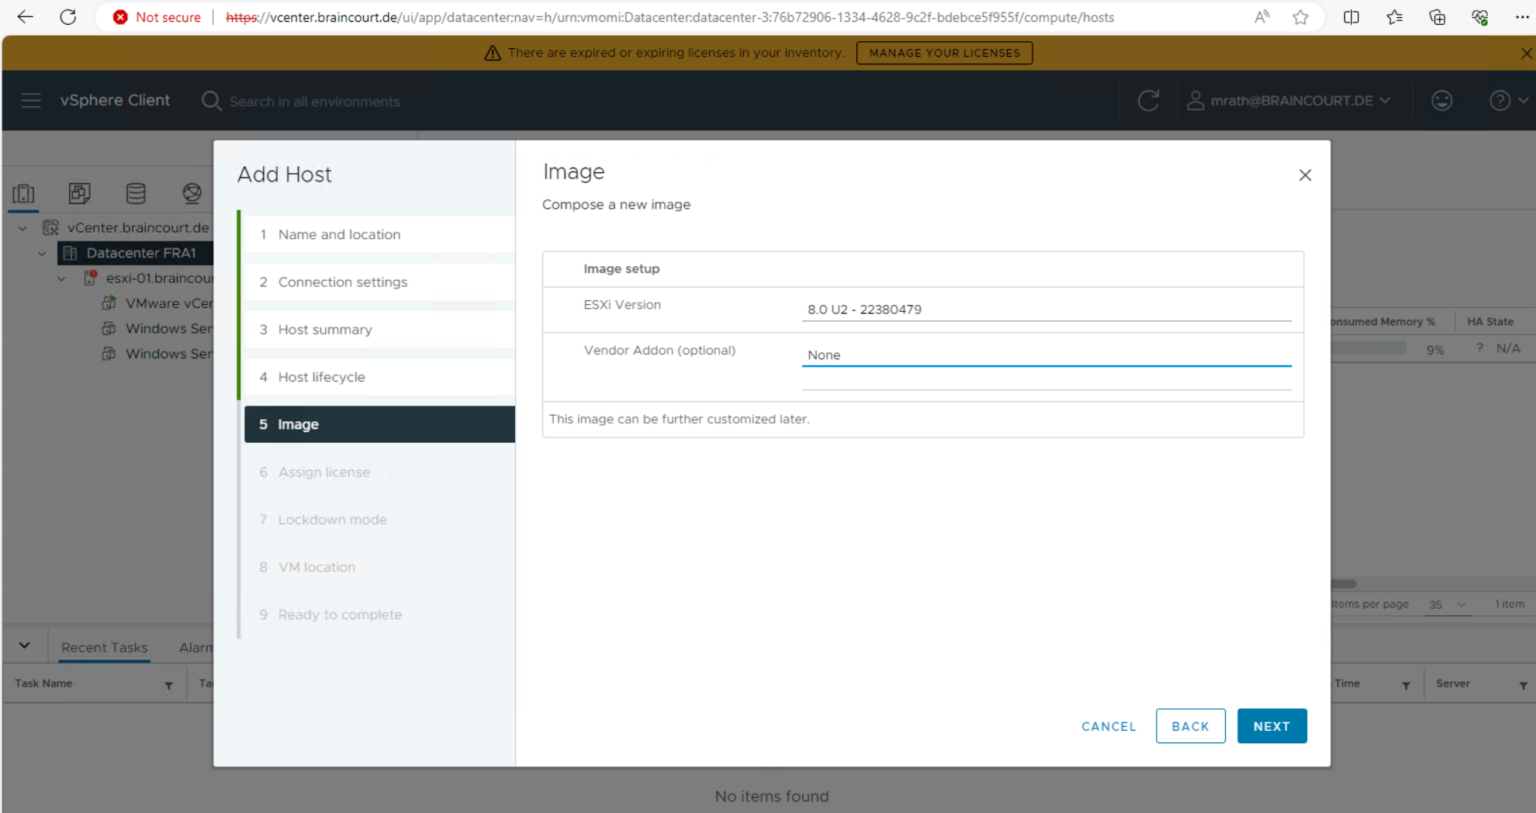Open the Hosts and Clusters inventory view
The height and width of the screenshot is (813, 1536).
[x=23, y=193]
